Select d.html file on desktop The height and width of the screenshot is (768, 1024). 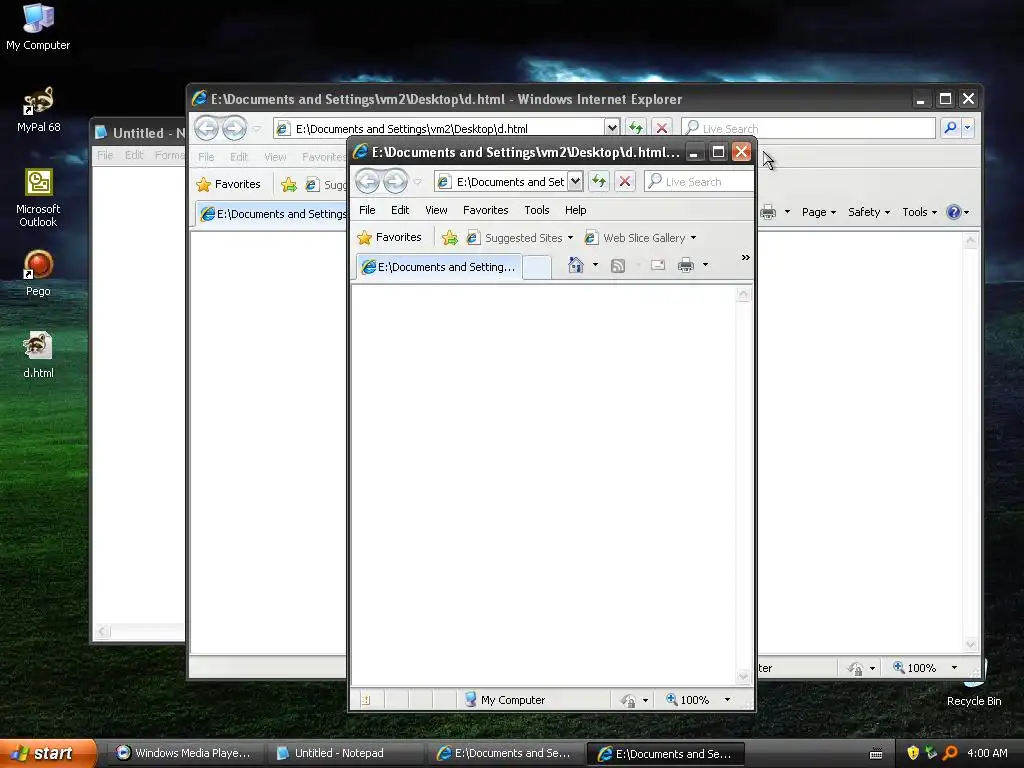pyautogui.click(x=38, y=355)
